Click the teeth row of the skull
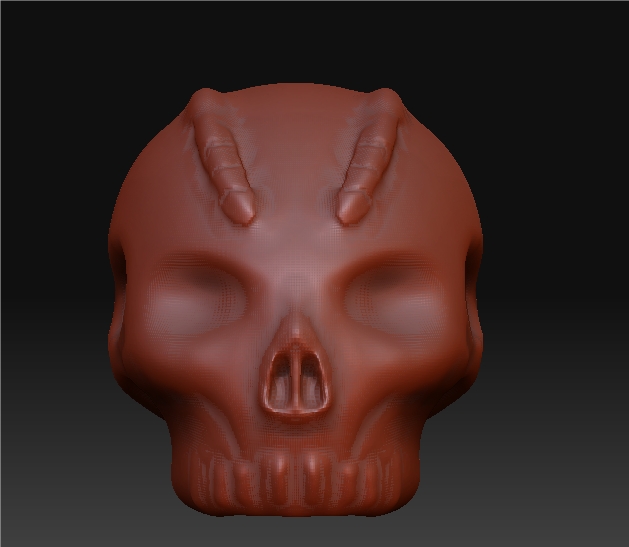629x547 pixels. (x=296, y=479)
